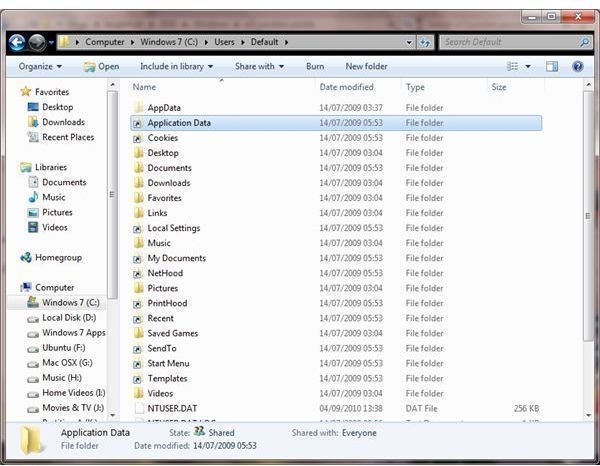
Task: Toggle the preview pane icon
Action: [x=552, y=67]
